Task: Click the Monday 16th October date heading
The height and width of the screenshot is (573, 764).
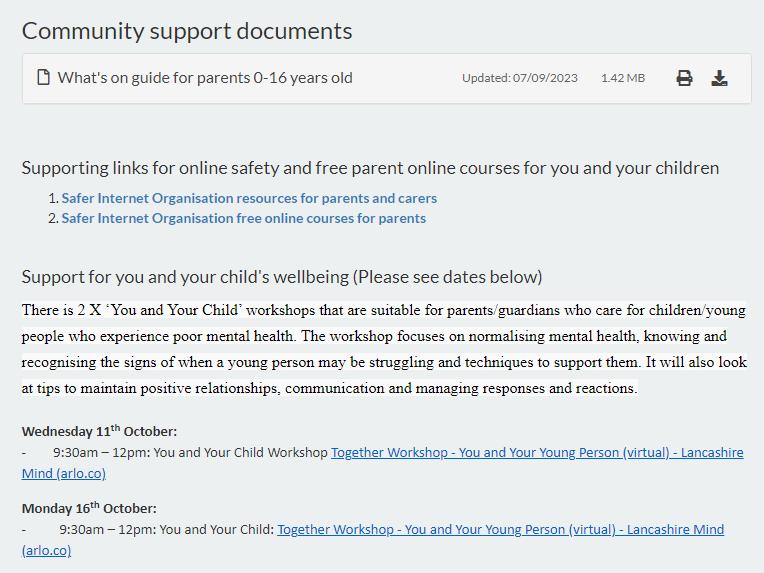Action: coord(89,508)
